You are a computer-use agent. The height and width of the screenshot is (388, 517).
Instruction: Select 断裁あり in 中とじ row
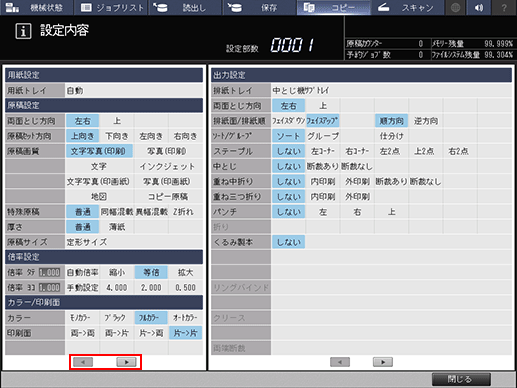[x=323, y=166]
